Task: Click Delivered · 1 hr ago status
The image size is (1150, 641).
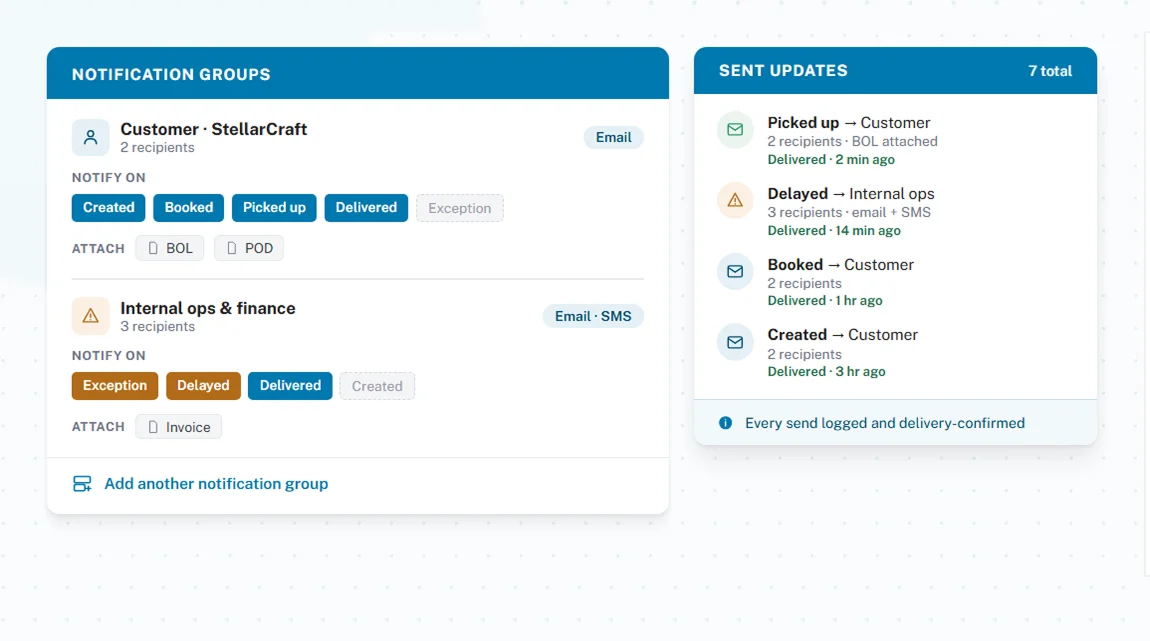Action: click(825, 301)
